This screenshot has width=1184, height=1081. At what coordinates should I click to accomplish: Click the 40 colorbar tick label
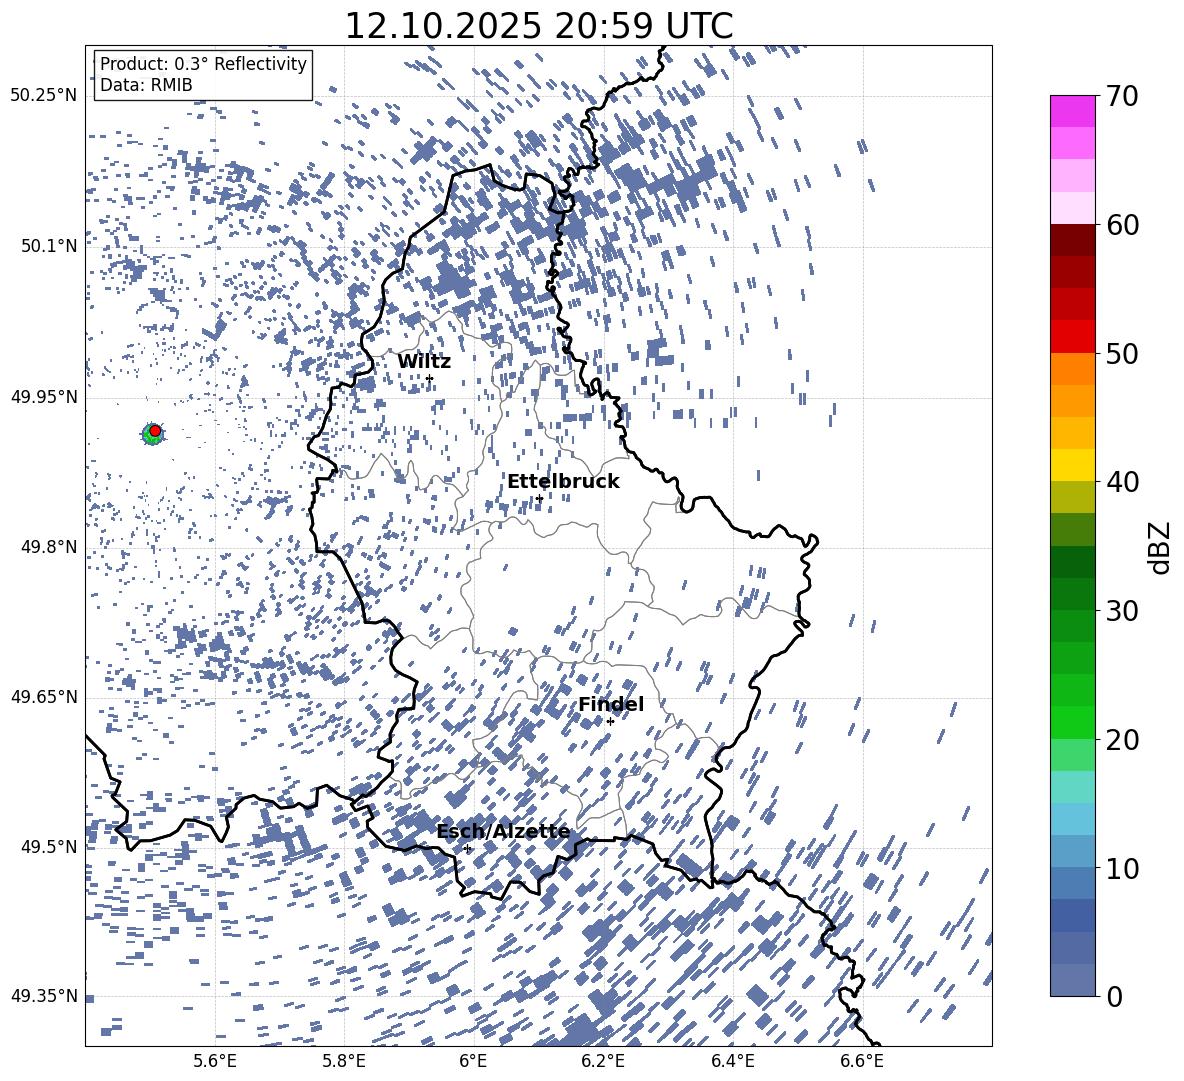point(1122,482)
